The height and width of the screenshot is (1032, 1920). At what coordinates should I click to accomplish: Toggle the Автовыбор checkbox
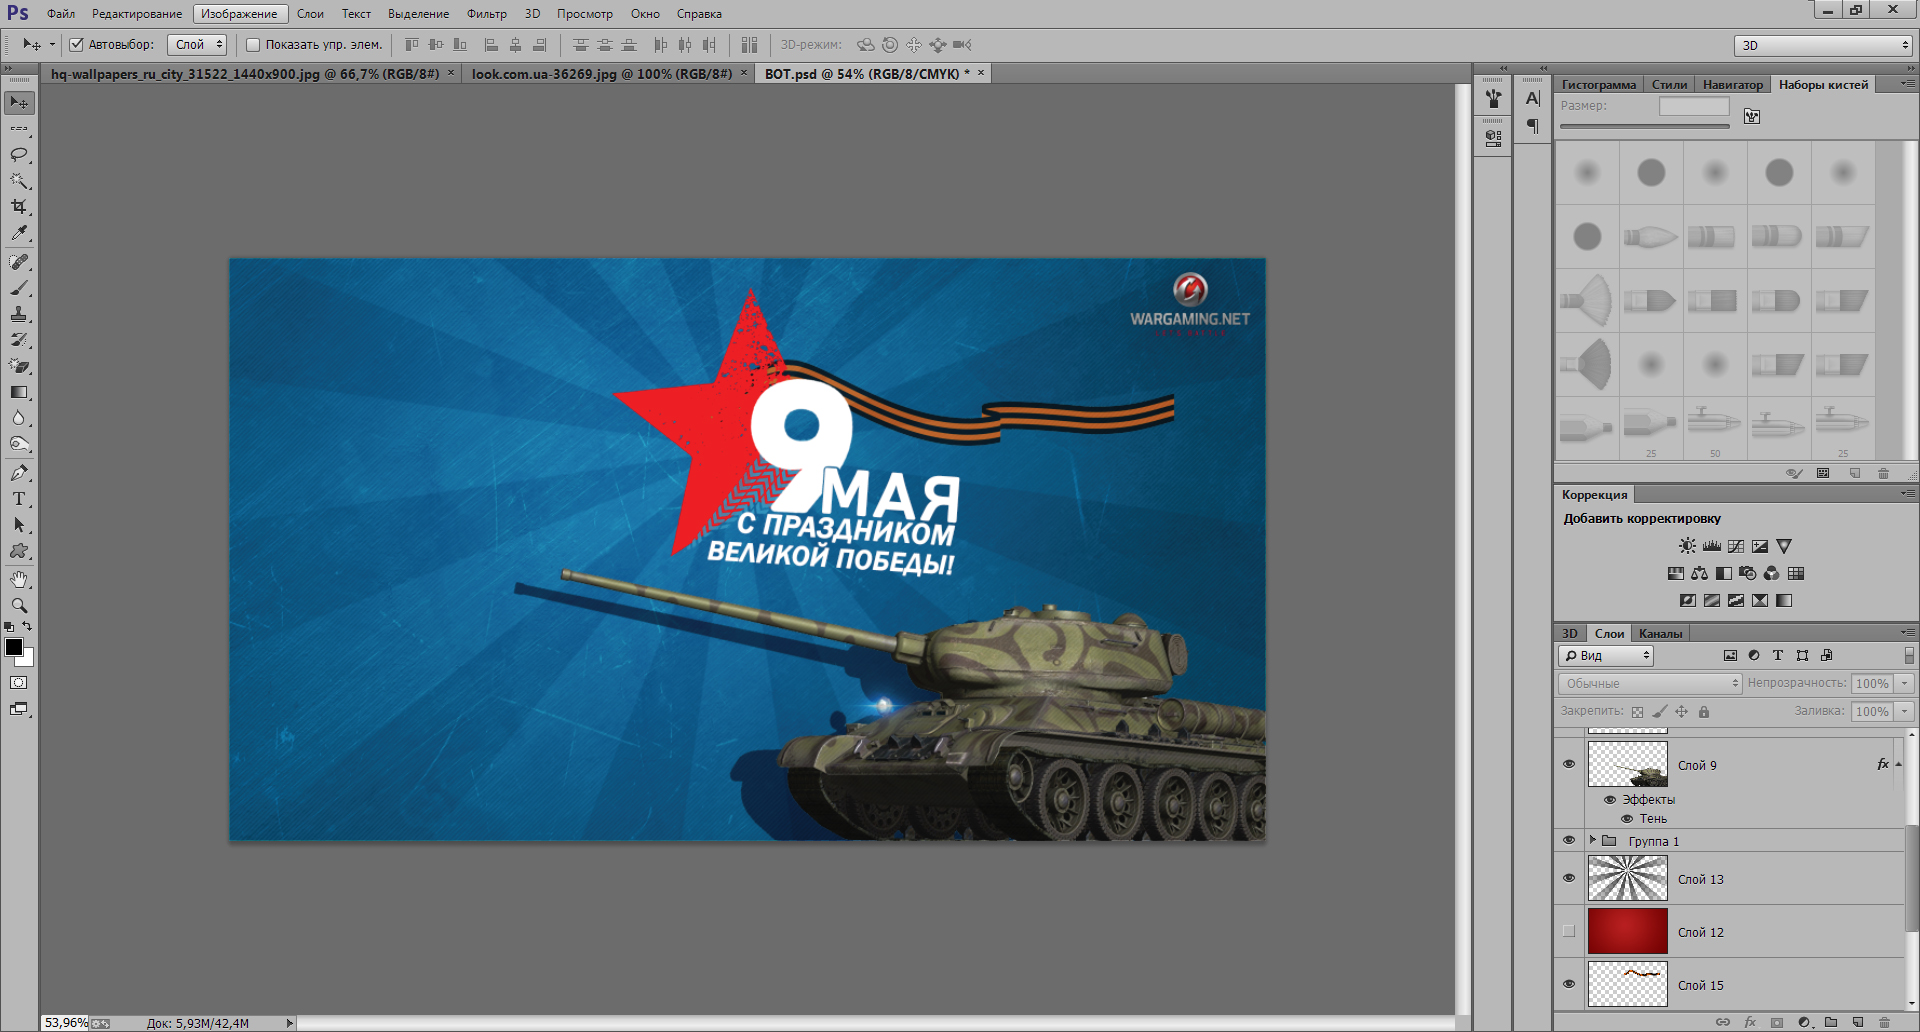click(76, 44)
